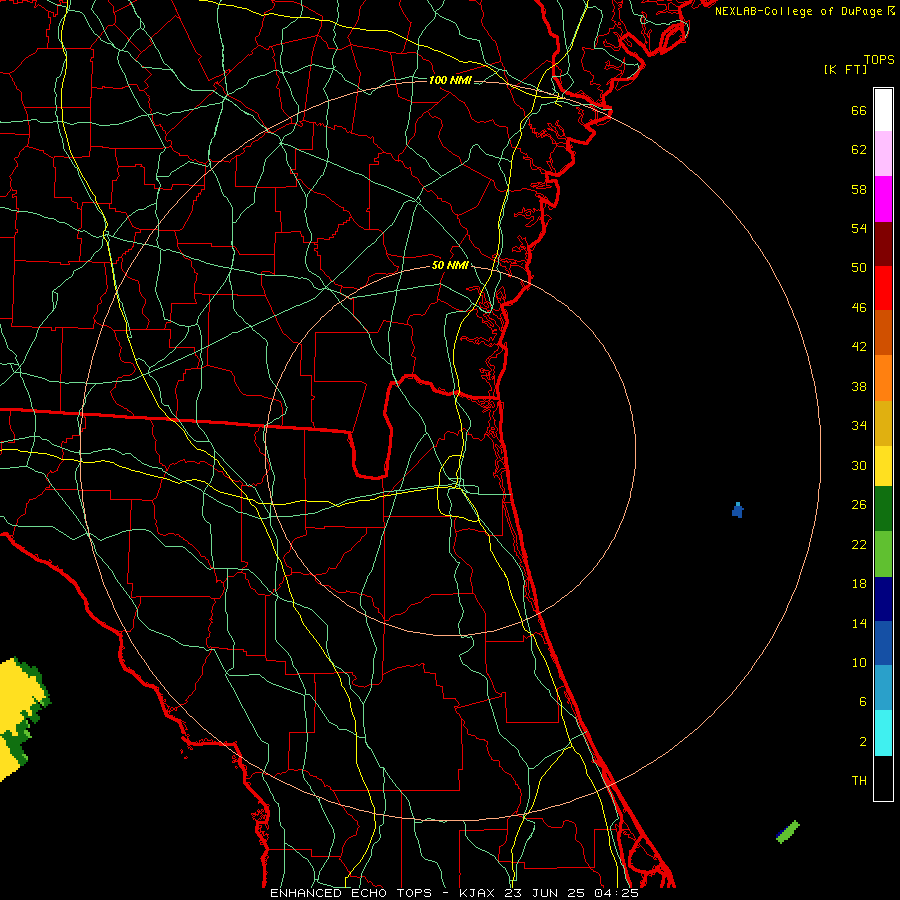Click the "22" legend value label
Screen dimensions: 900x900
click(859, 544)
